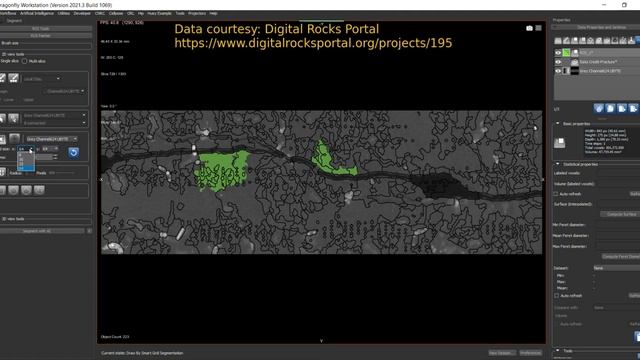Viewport: 640px width, 360px height.
Task: Click the camera snapshot icon in the viewport
Action: (529, 28)
